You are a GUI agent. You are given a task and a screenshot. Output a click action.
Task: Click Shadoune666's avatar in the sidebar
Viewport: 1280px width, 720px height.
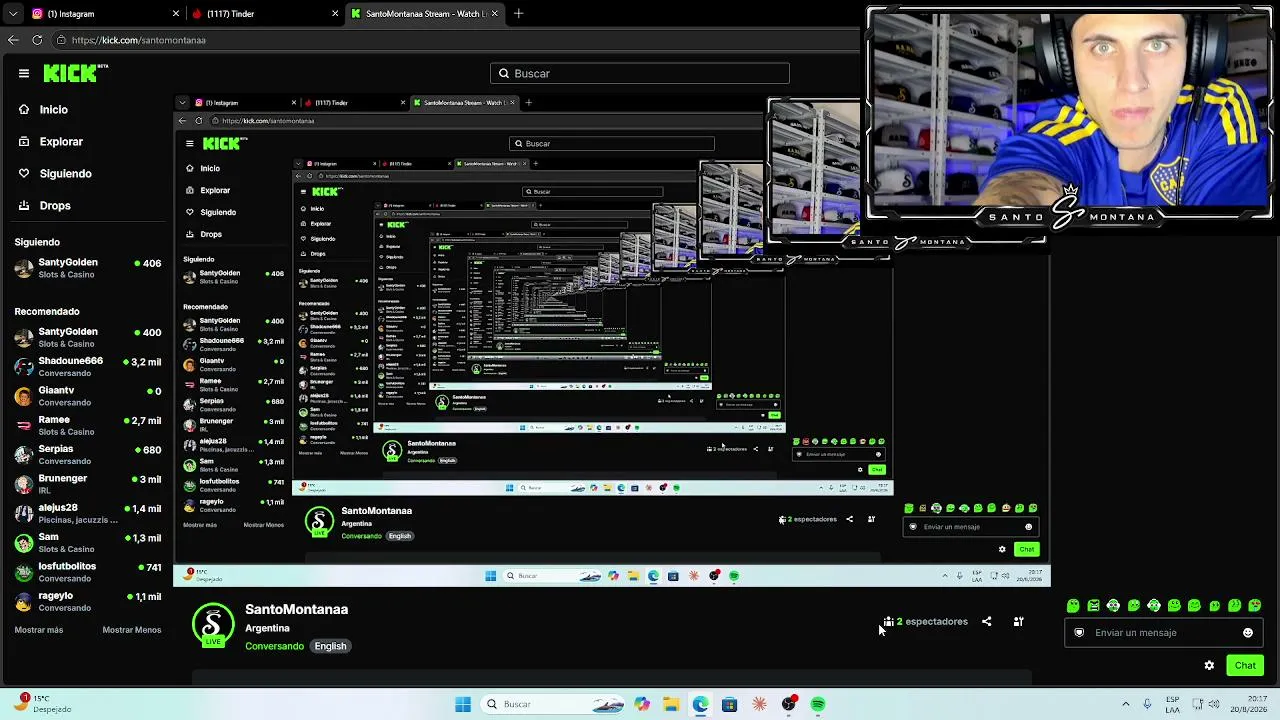23,367
